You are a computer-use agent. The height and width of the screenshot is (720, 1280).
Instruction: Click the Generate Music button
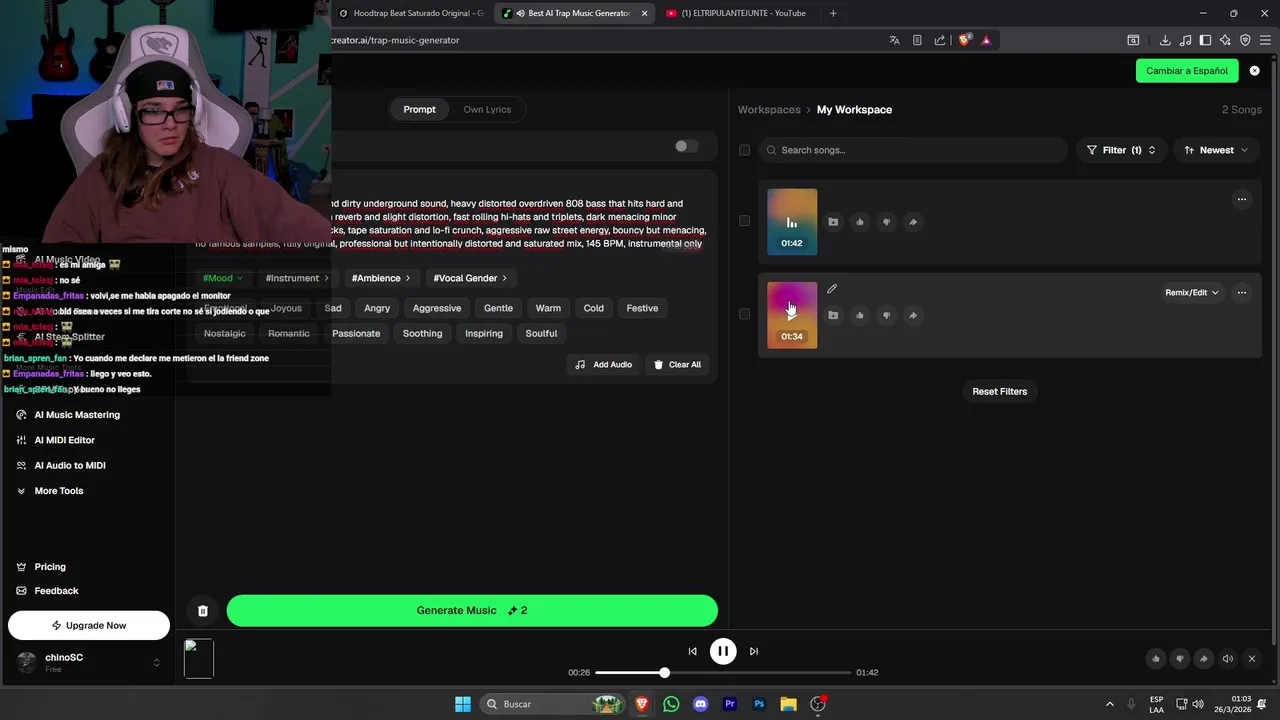pos(472,611)
